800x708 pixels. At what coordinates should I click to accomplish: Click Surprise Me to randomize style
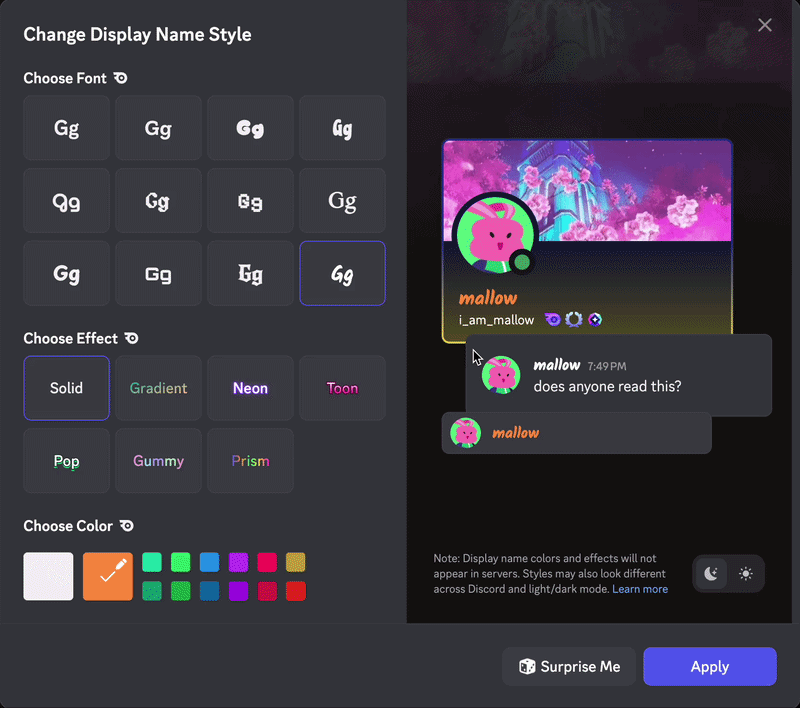(569, 666)
